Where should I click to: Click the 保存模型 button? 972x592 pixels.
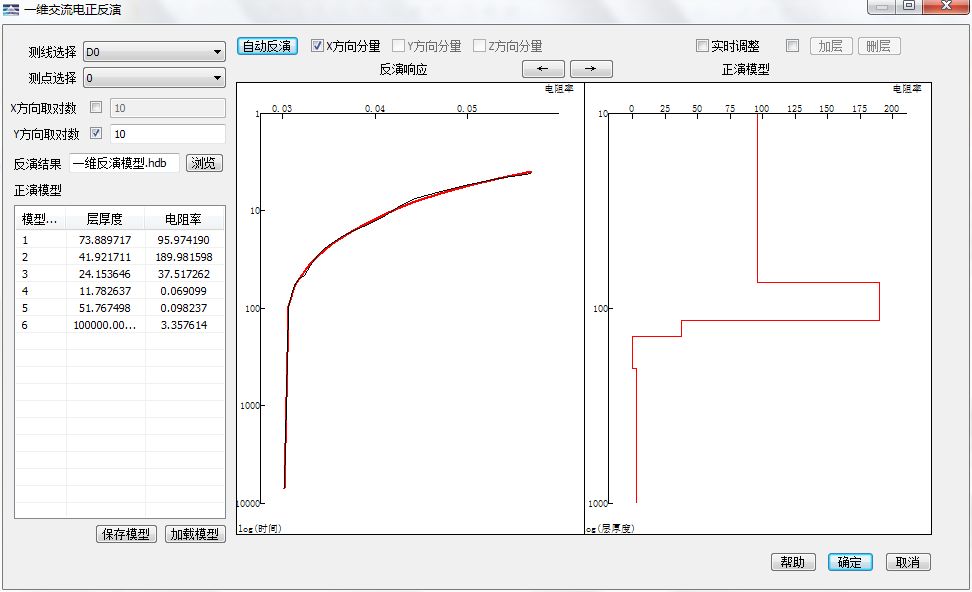pyautogui.click(x=126, y=534)
